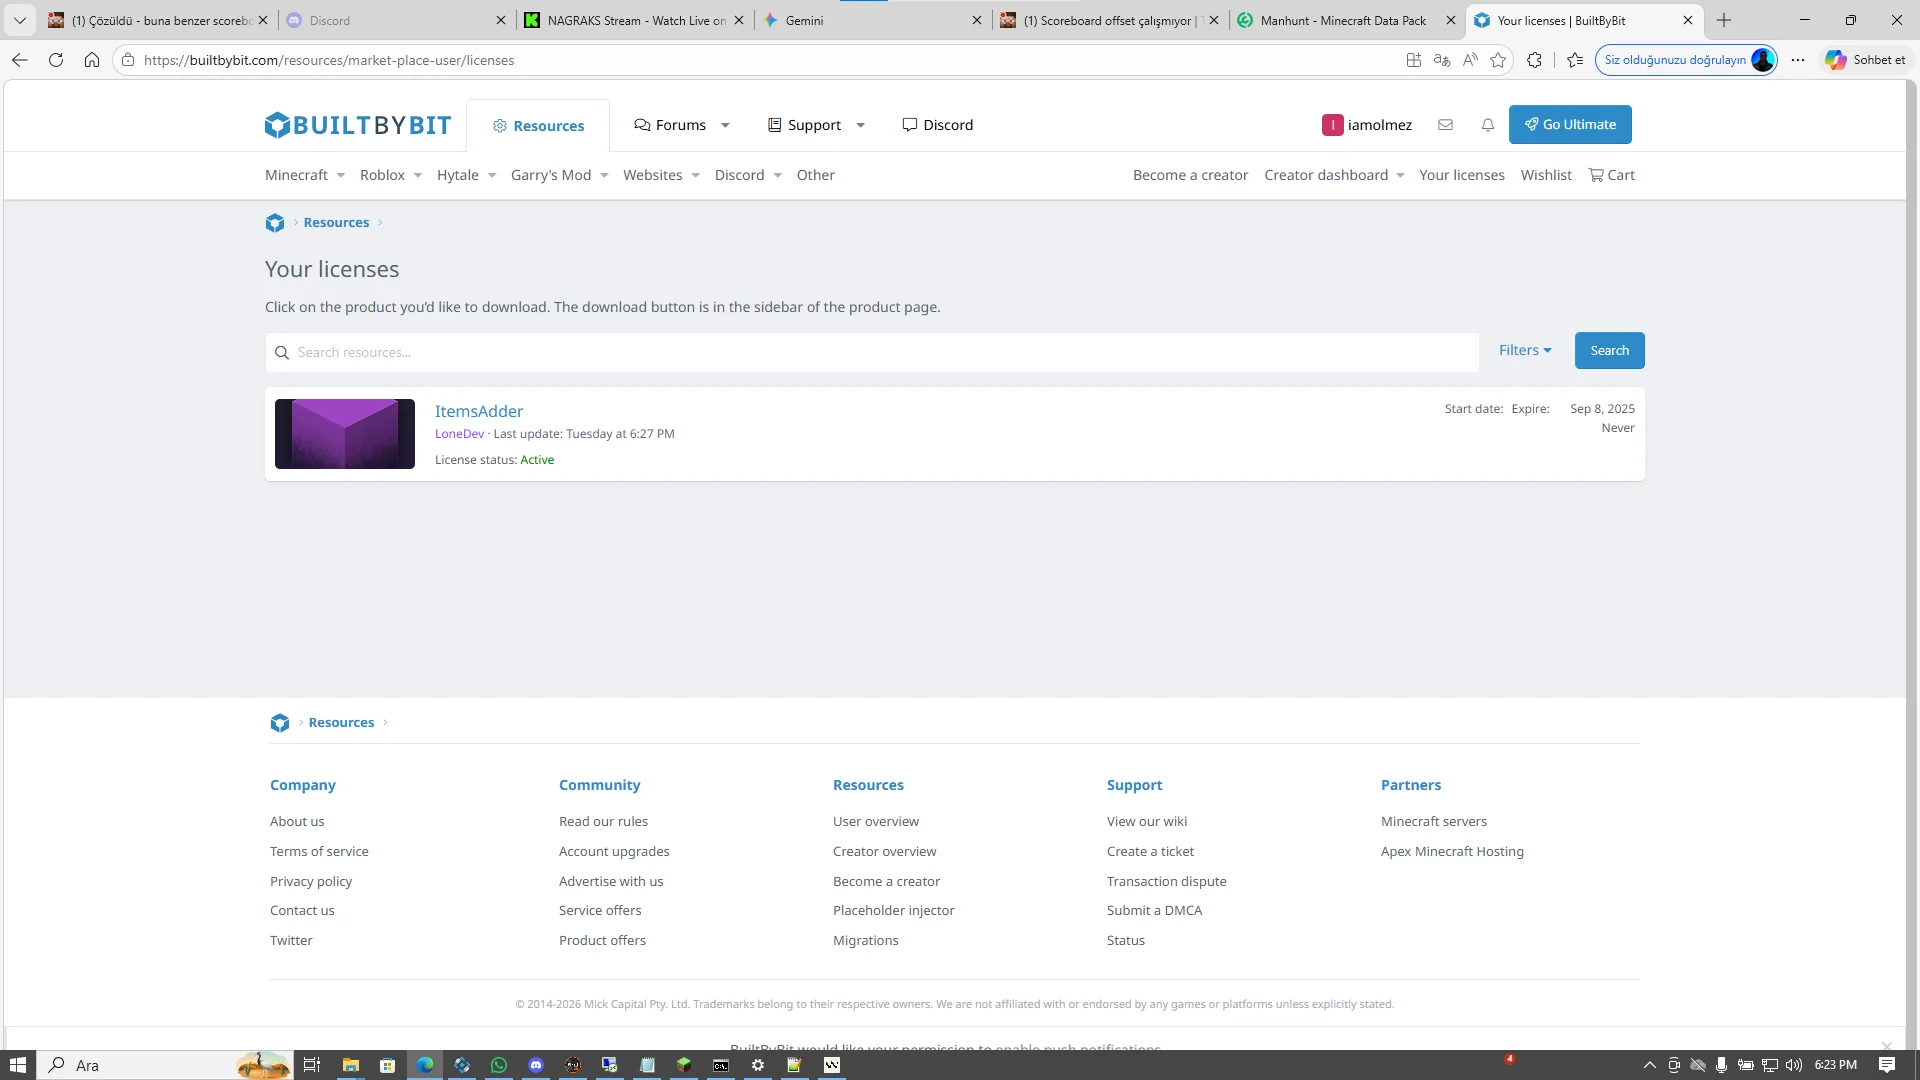Open the Forums menu
The width and height of the screenshot is (1920, 1080).
(x=670, y=125)
